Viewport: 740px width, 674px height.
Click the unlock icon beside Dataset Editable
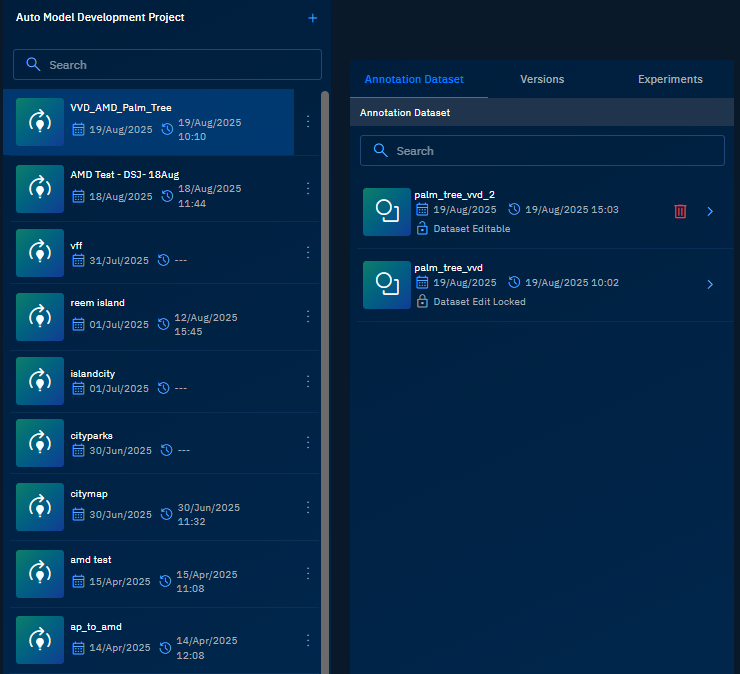tap(422, 229)
